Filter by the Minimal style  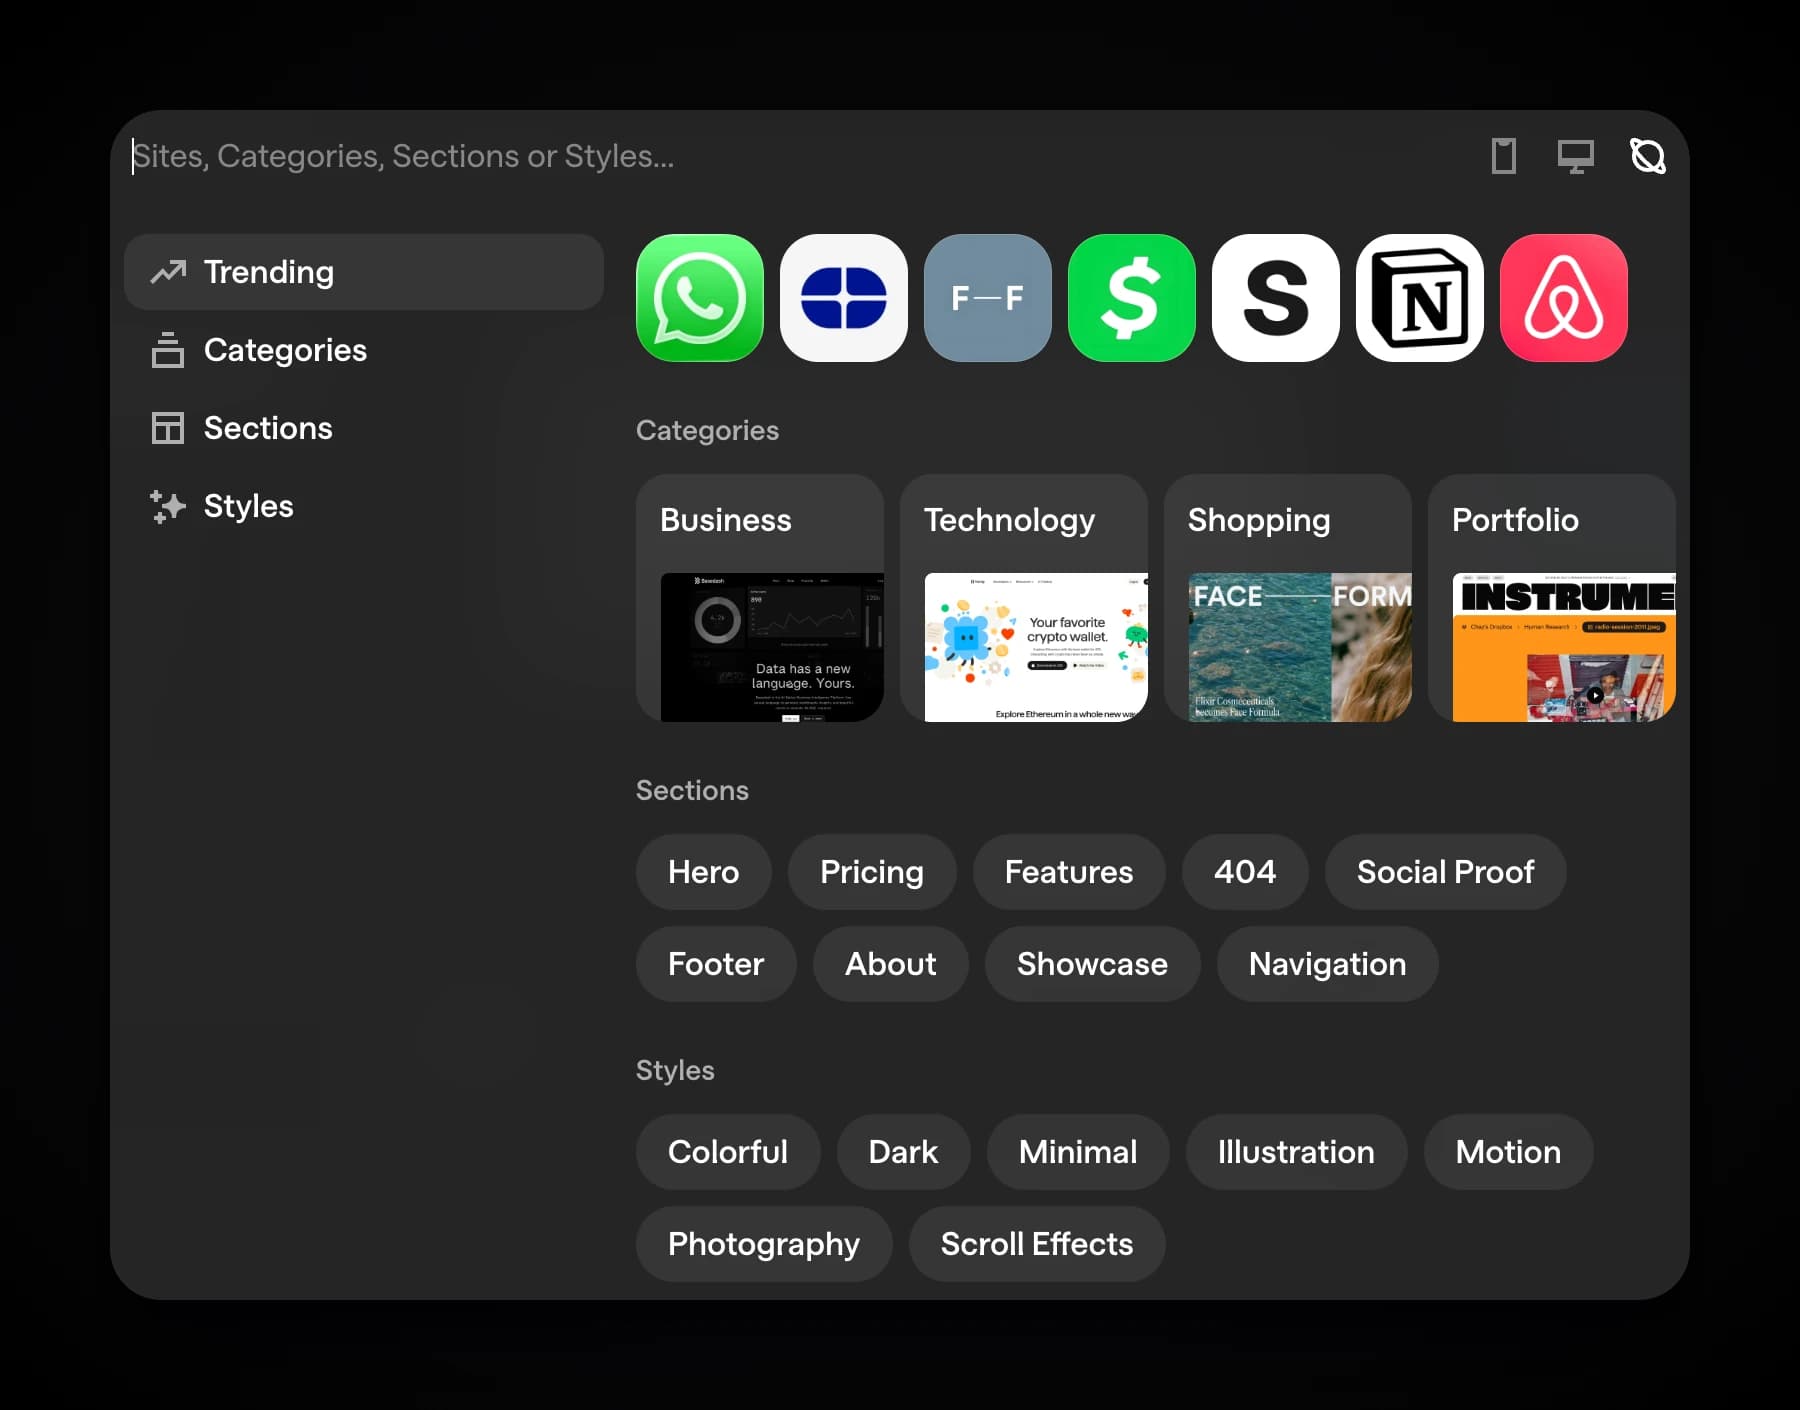(1078, 1152)
